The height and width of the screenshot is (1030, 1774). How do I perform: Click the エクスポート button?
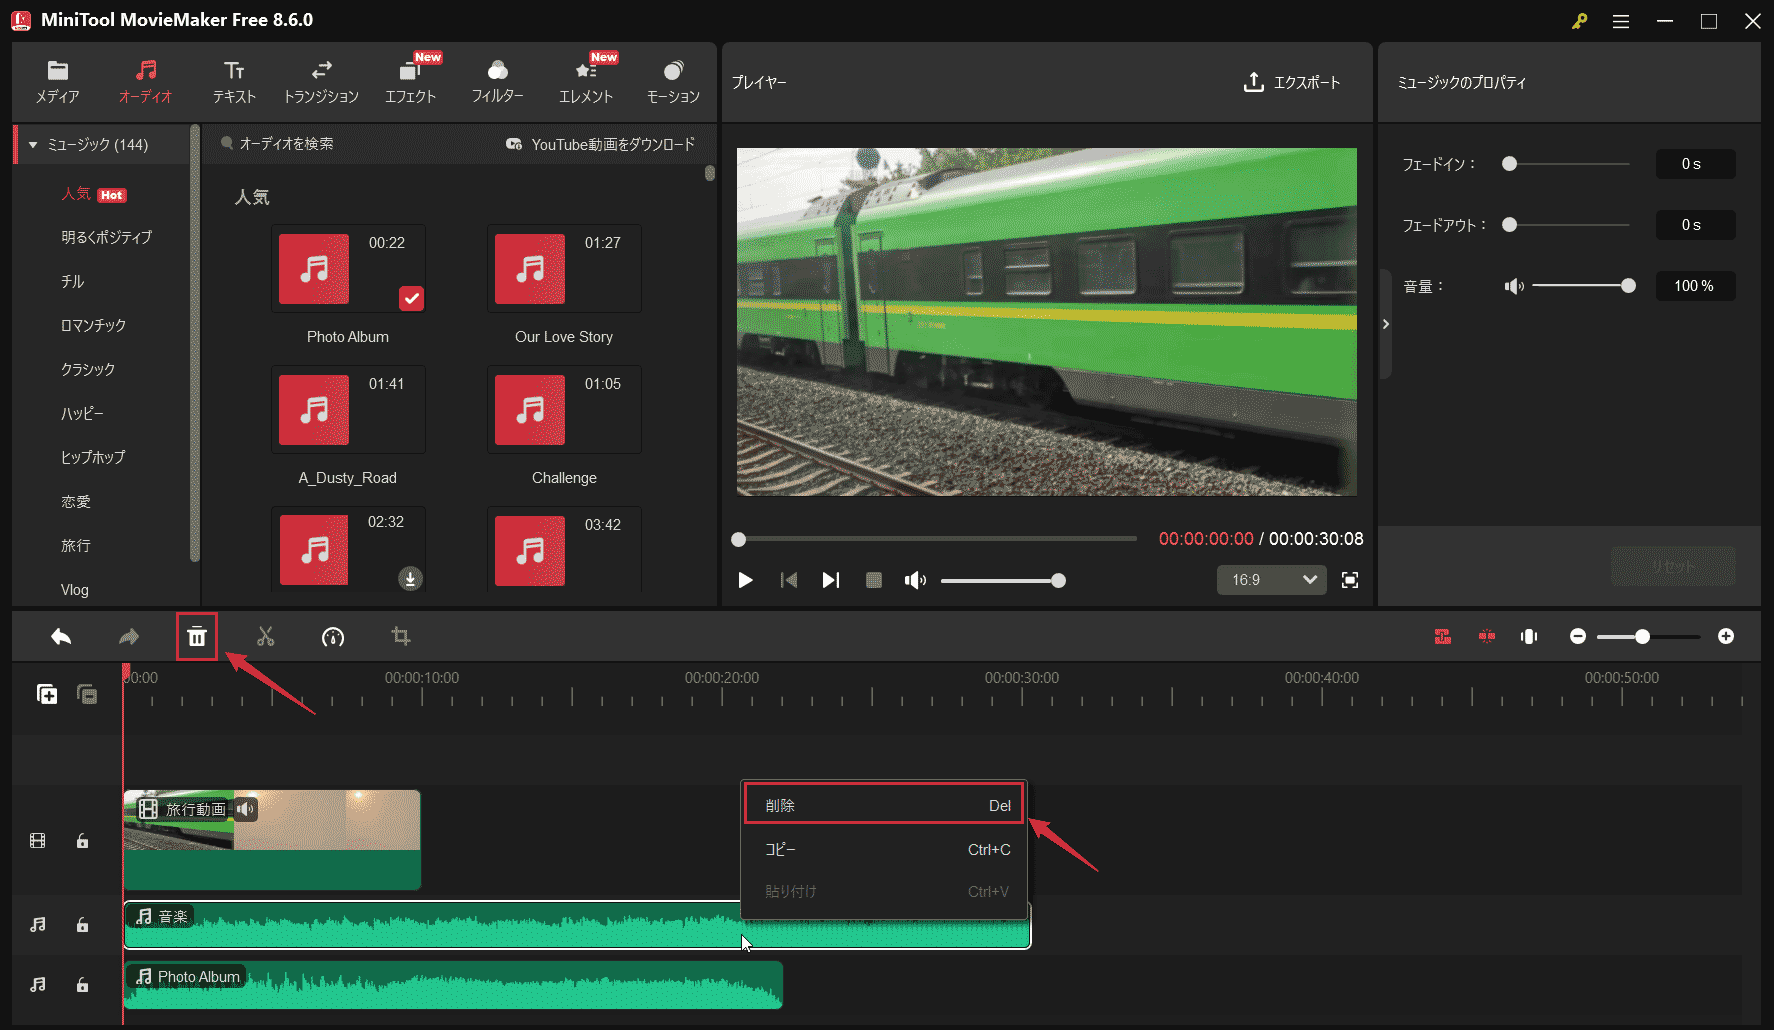coord(1293,83)
